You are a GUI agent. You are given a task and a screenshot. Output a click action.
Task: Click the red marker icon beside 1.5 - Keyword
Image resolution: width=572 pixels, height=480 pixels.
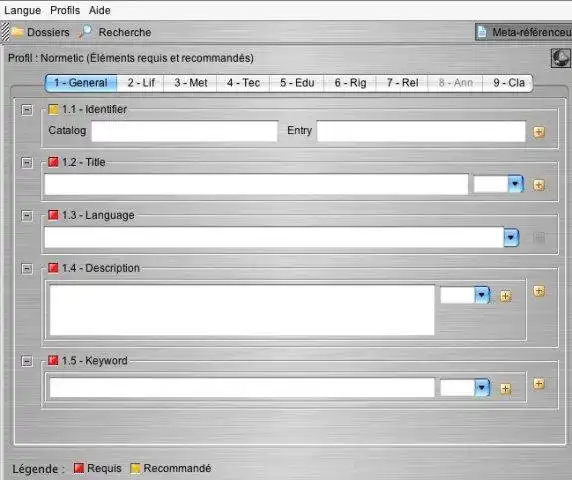(x=53, y=360)
